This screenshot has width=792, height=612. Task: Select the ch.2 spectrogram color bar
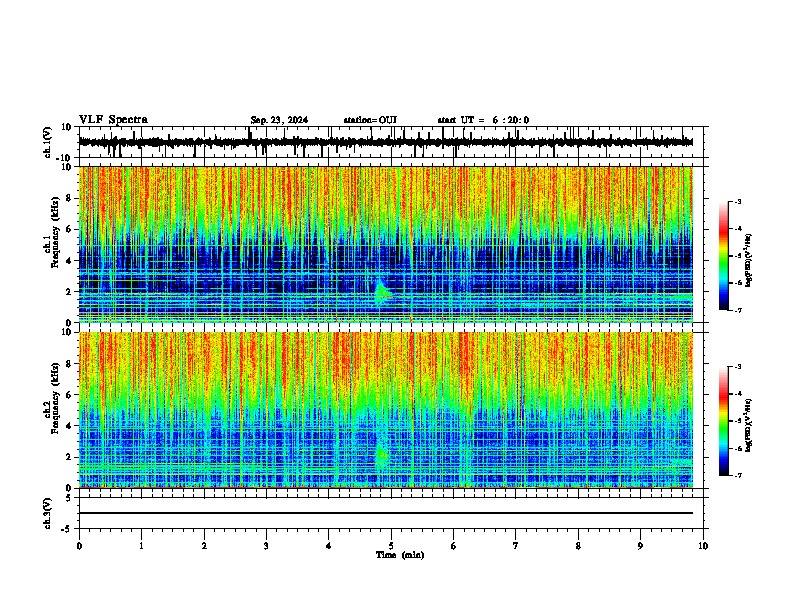(724, 421)
